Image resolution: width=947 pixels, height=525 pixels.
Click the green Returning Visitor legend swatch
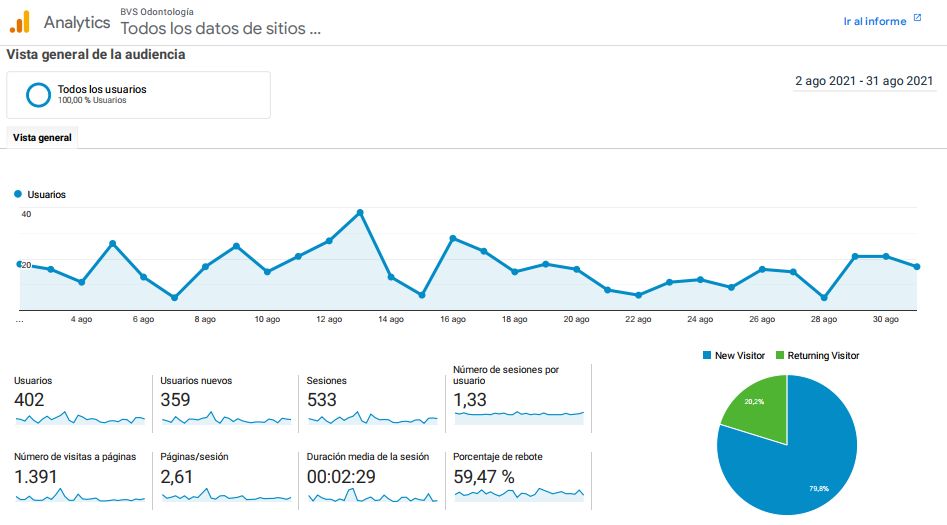pyautogui.click(x=780, y=355)
